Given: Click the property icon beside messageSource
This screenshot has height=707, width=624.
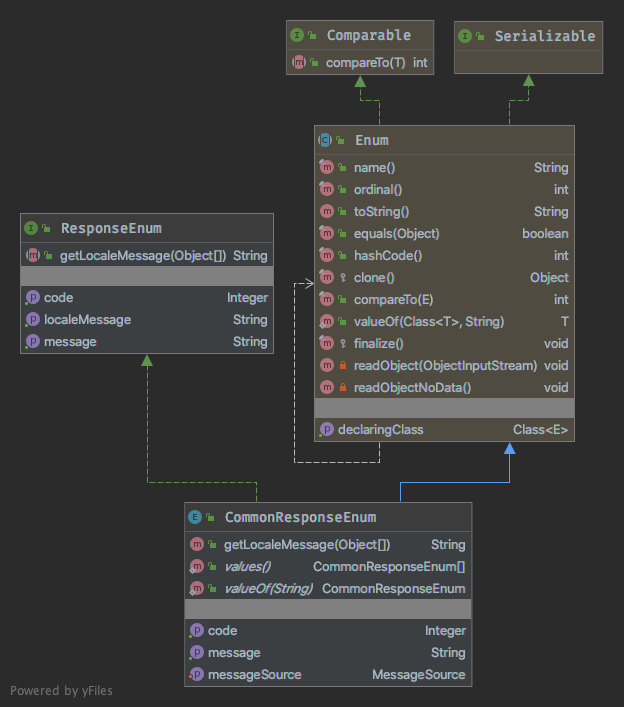Looking at the screenshot, I should coord(196,674).
